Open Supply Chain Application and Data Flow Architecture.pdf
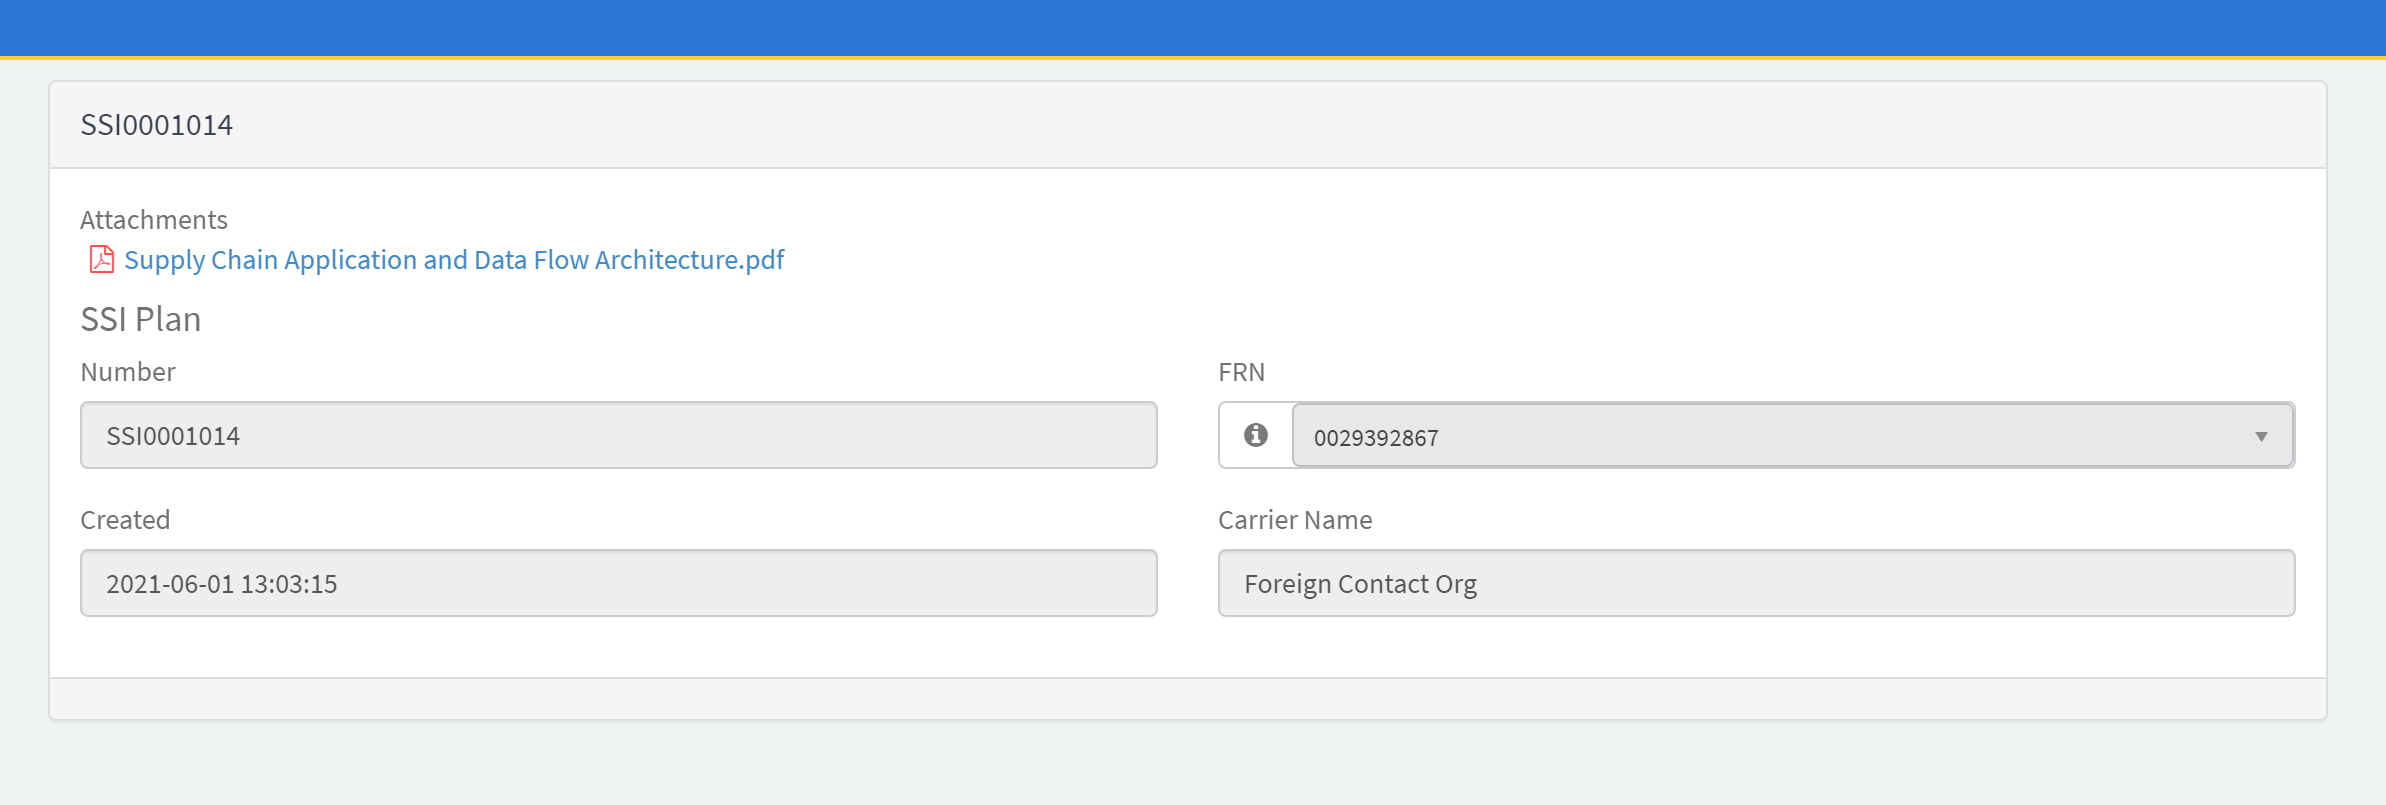2386x805 pixels. [x=454, y=260]
